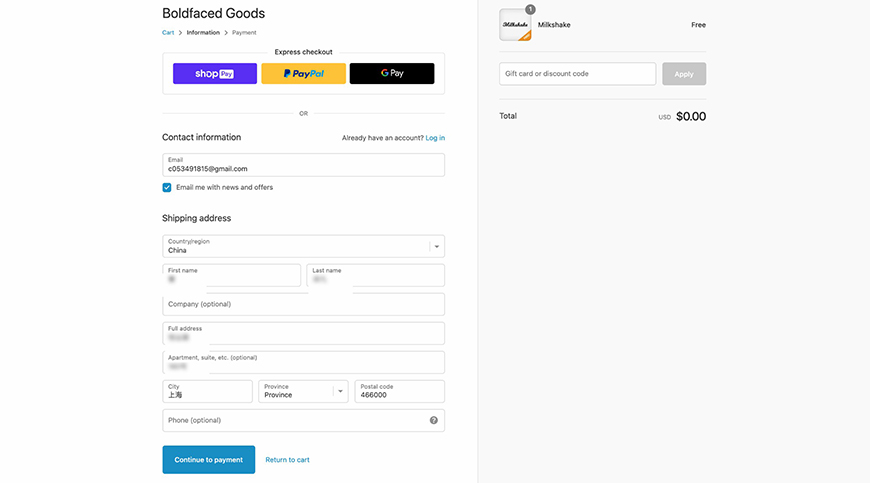Click the phone help question mark icon
The height and width of the screenshot is (483, 870).
pos(433,420)
